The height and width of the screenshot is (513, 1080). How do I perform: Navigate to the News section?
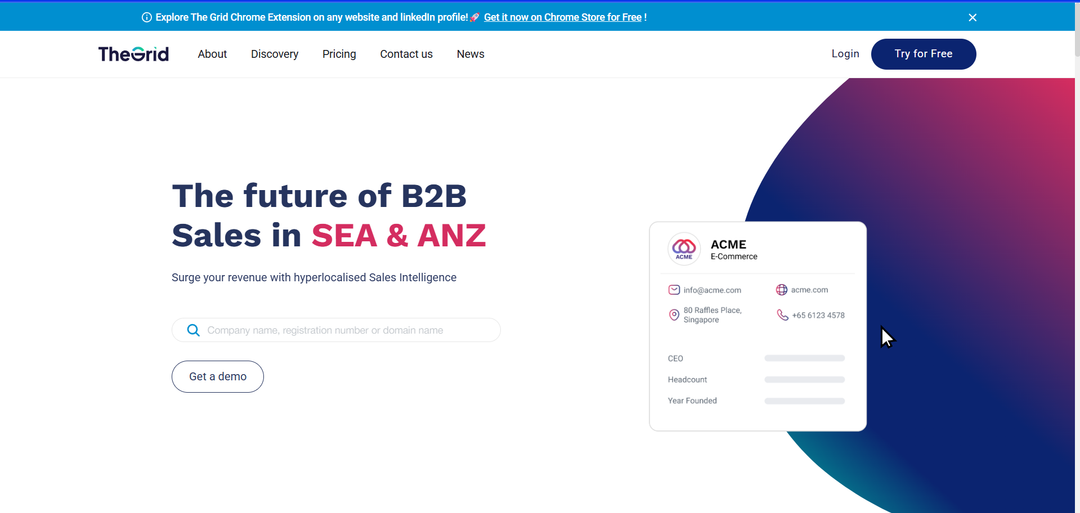470,54
